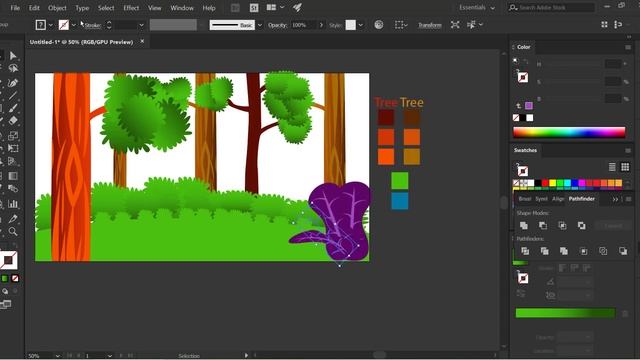Open the Effect menu
This screenshot has width=640, height=360.
point(131,8)
